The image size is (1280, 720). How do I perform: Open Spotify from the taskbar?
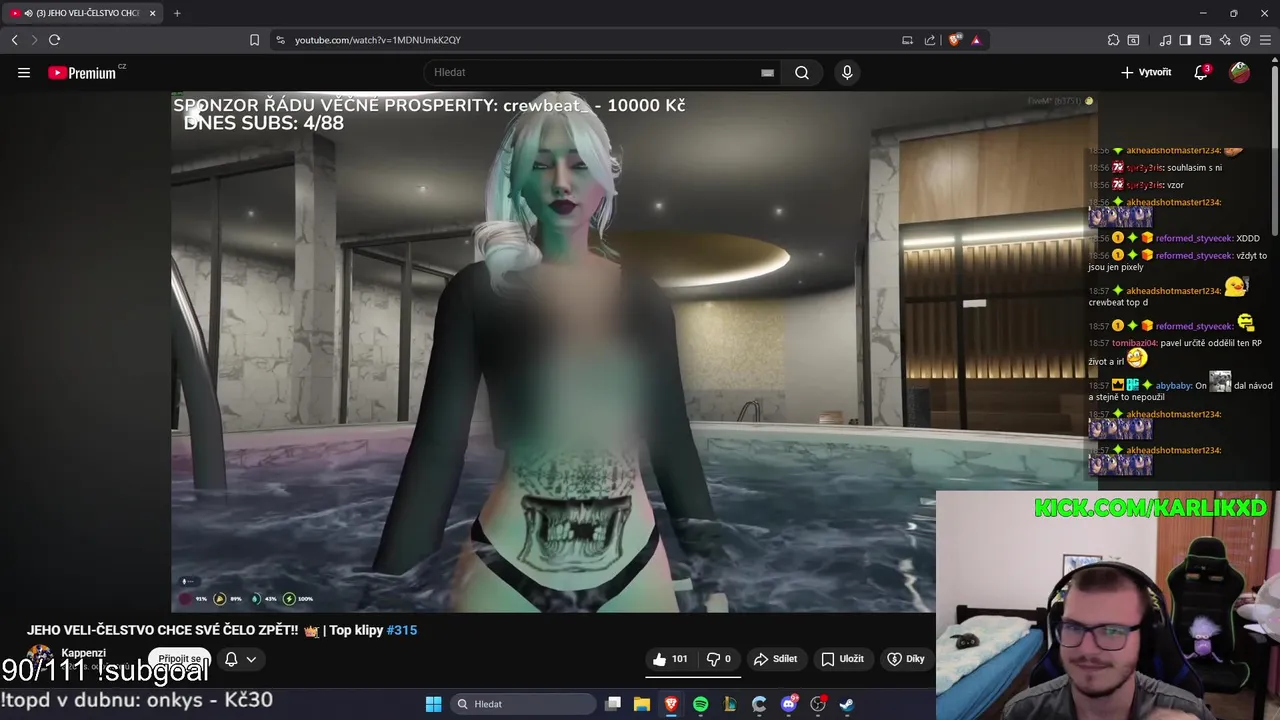pos(700,704)
